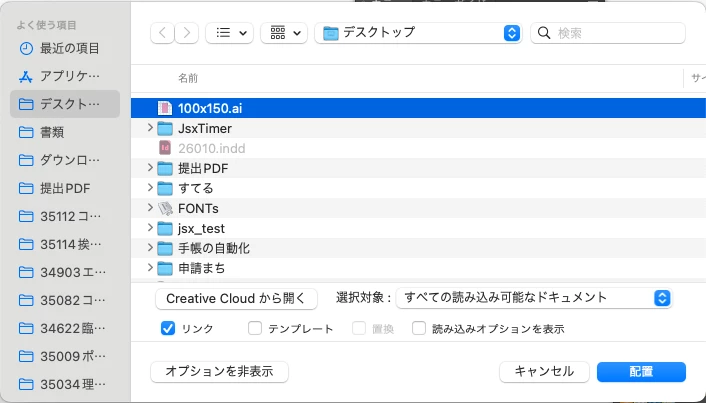Select the 手帳の自動化 folder icon

(x=165, y=248)
